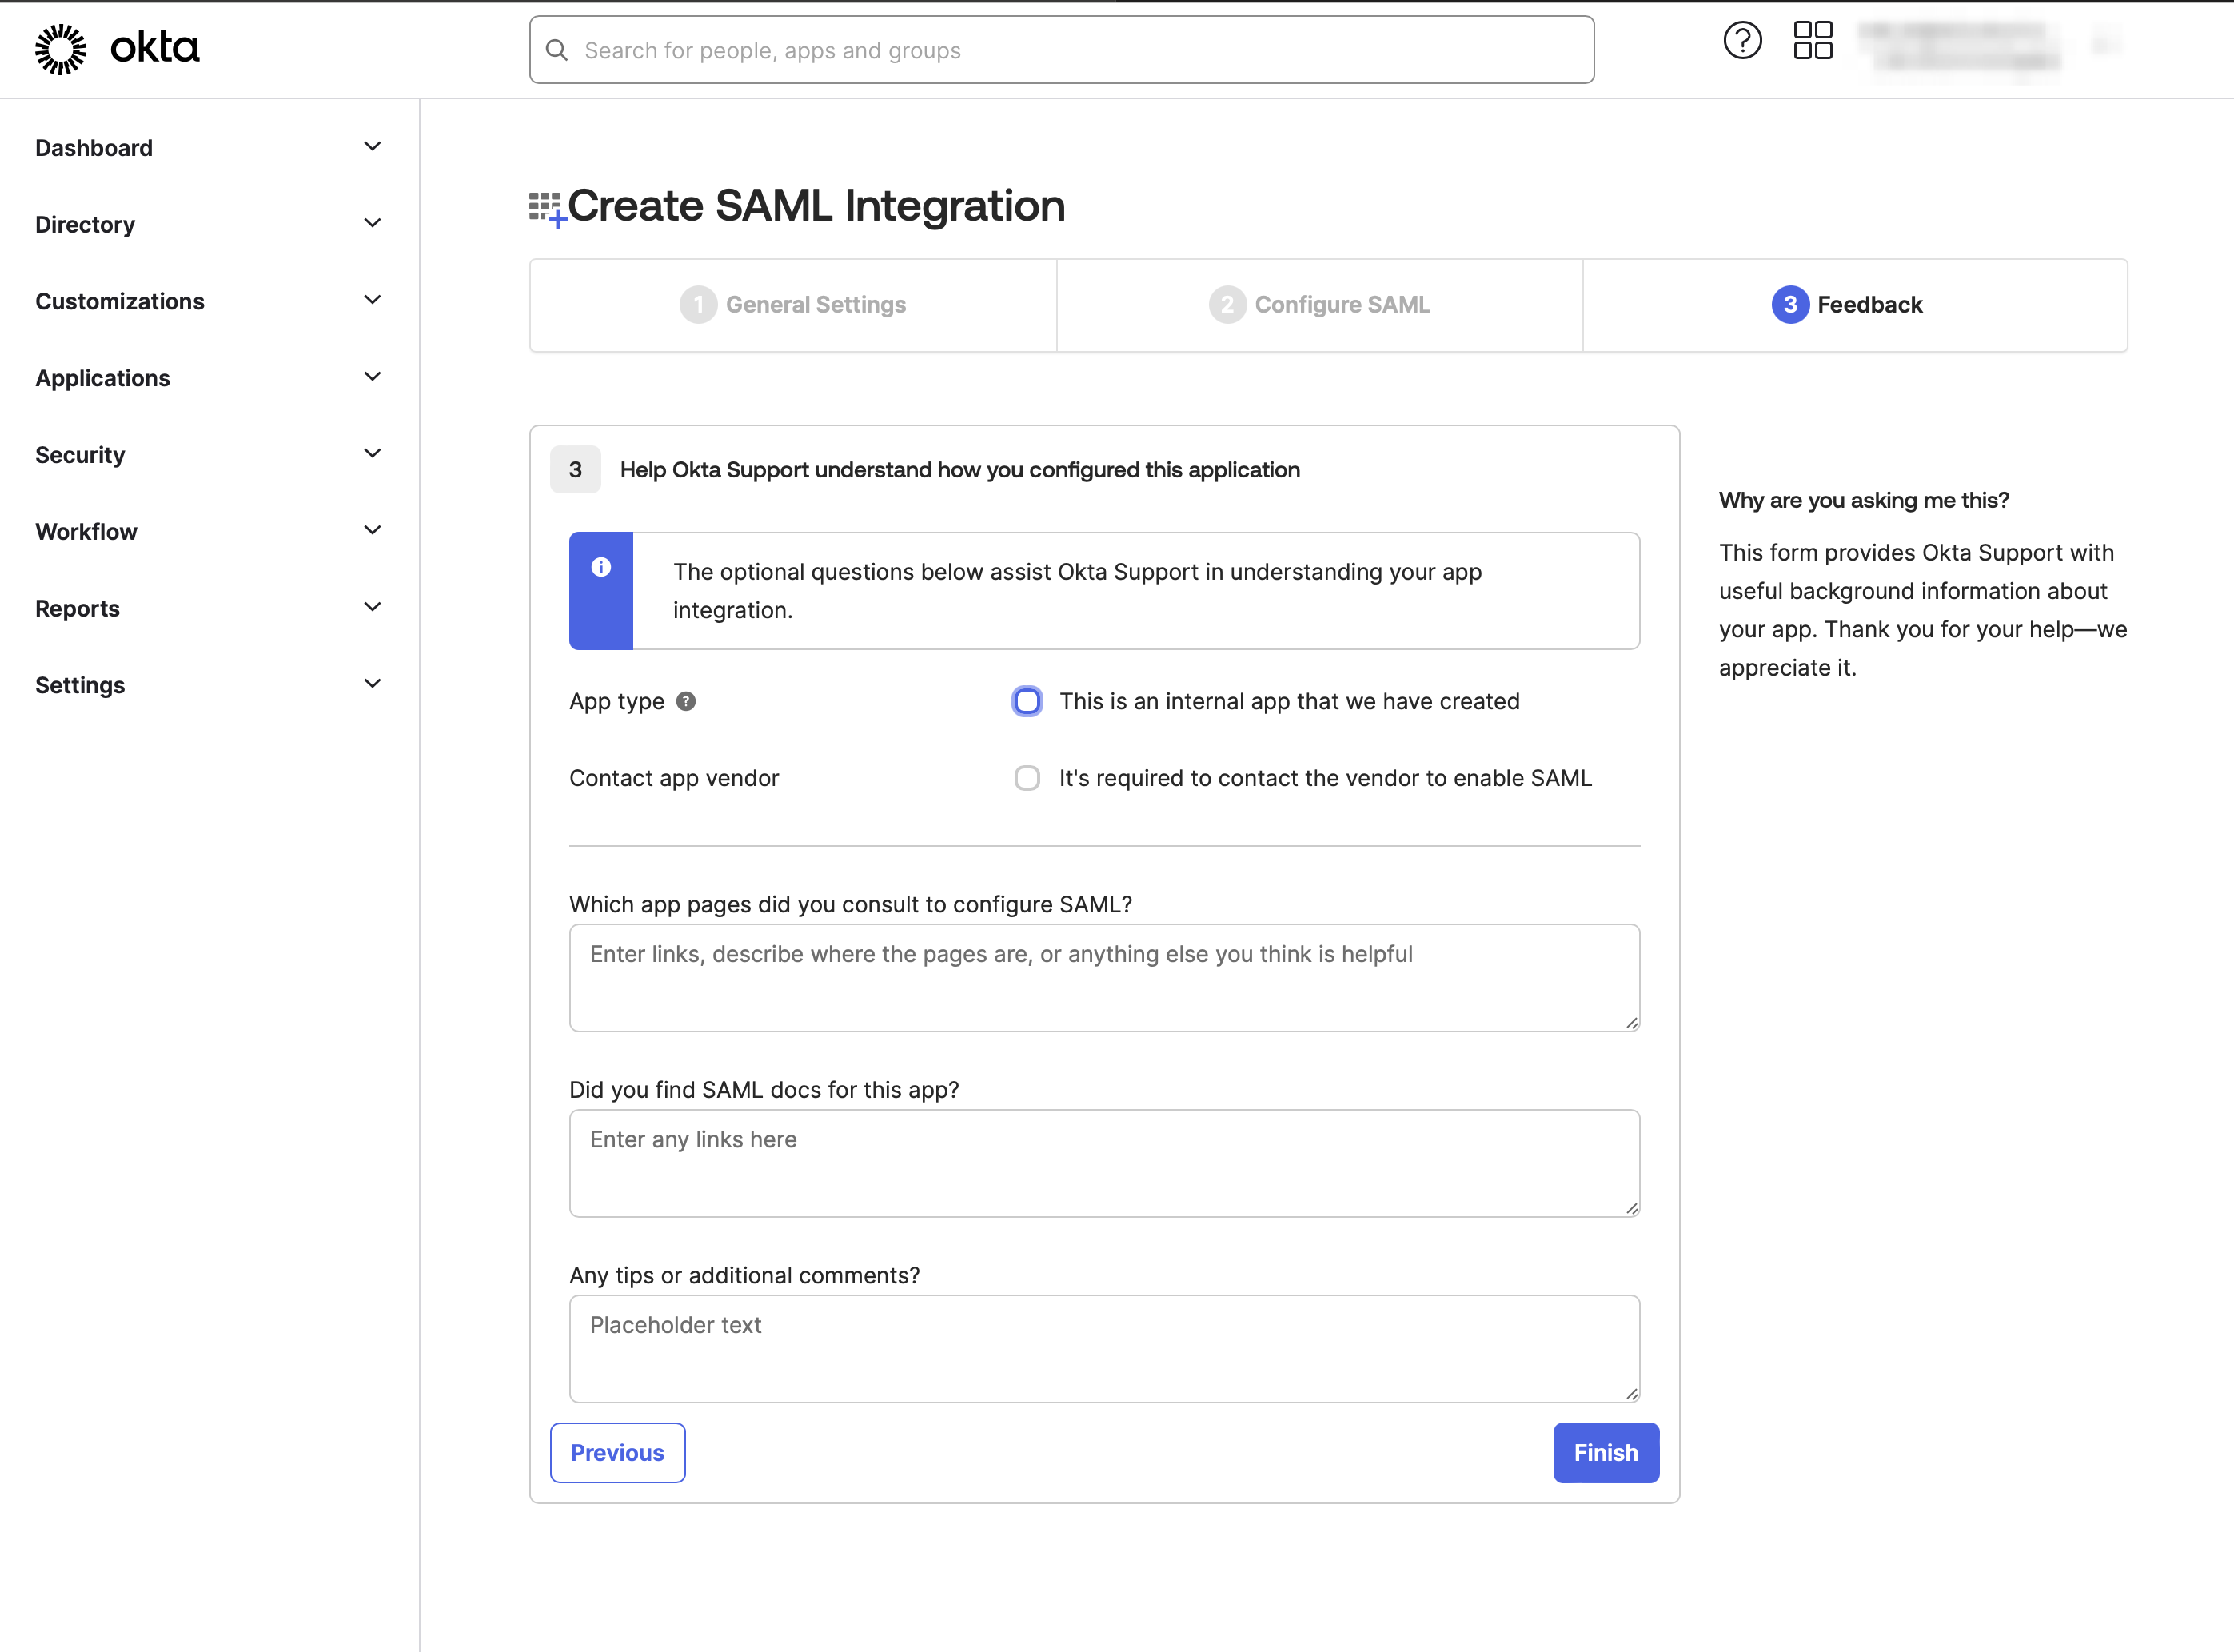Screen dimensions: 2234x1652
Task: Expand the Security menu chevron
Action: (x=372, y=454)
